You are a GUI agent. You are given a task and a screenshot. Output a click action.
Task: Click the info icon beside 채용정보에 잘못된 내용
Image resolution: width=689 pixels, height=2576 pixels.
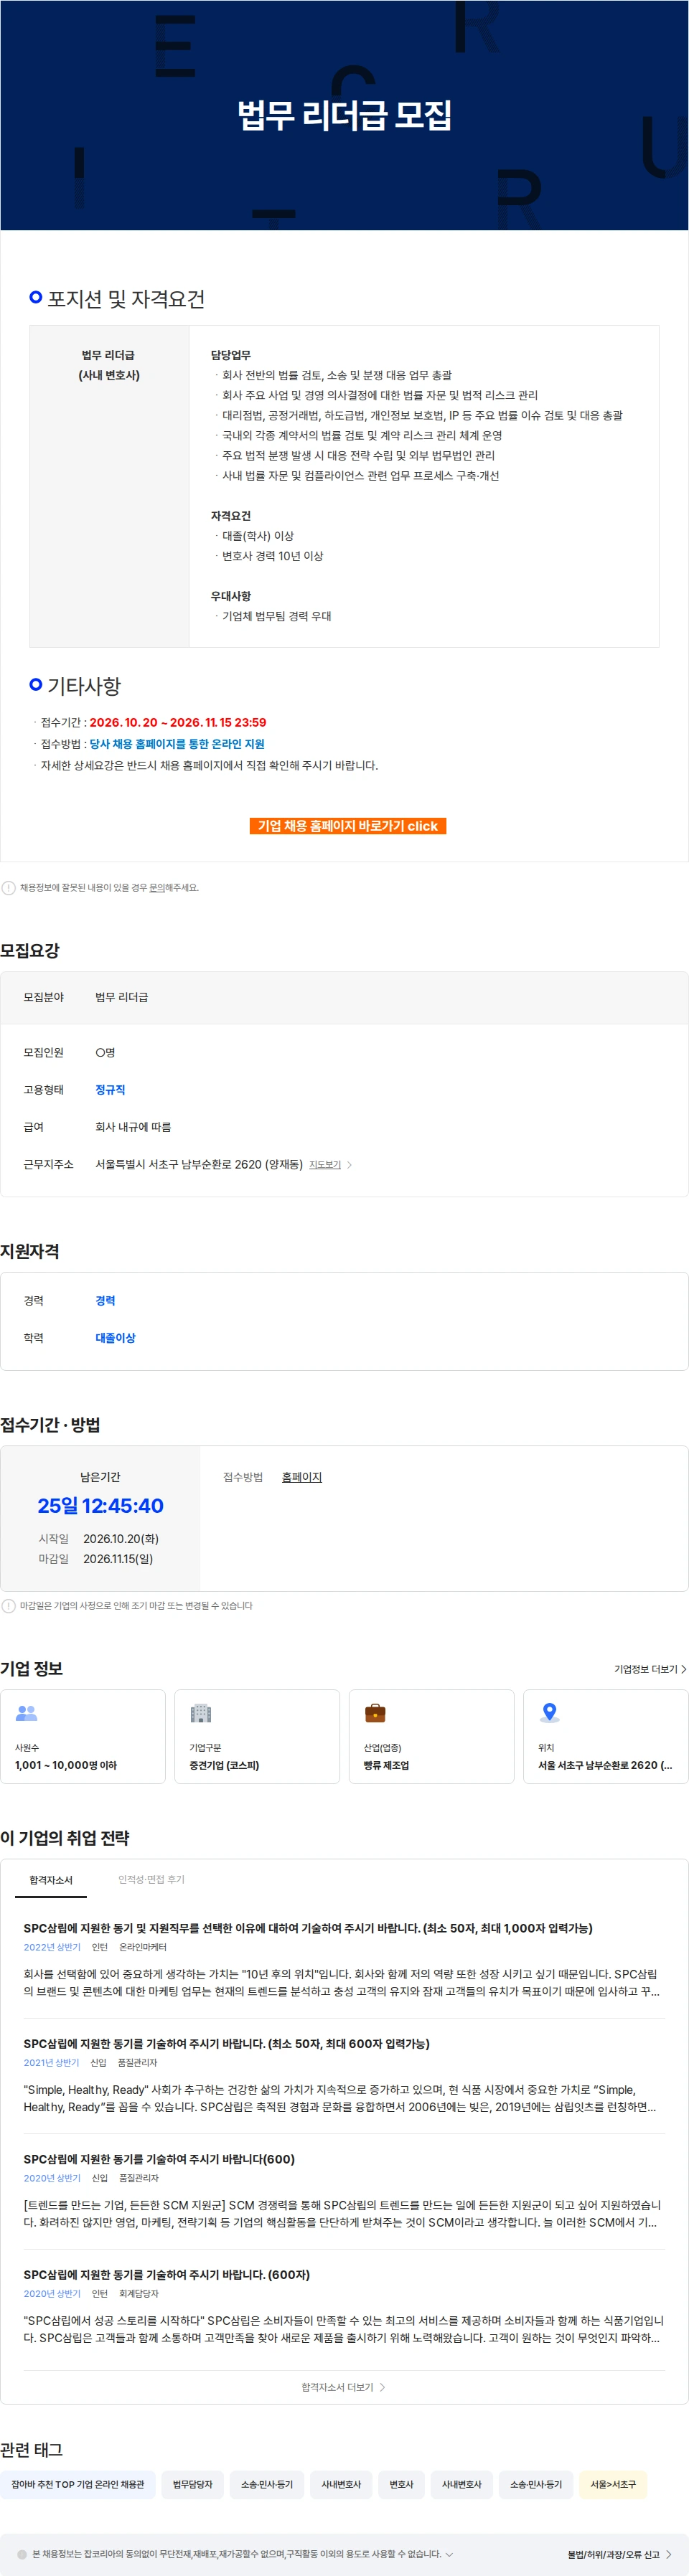(9, 887)
